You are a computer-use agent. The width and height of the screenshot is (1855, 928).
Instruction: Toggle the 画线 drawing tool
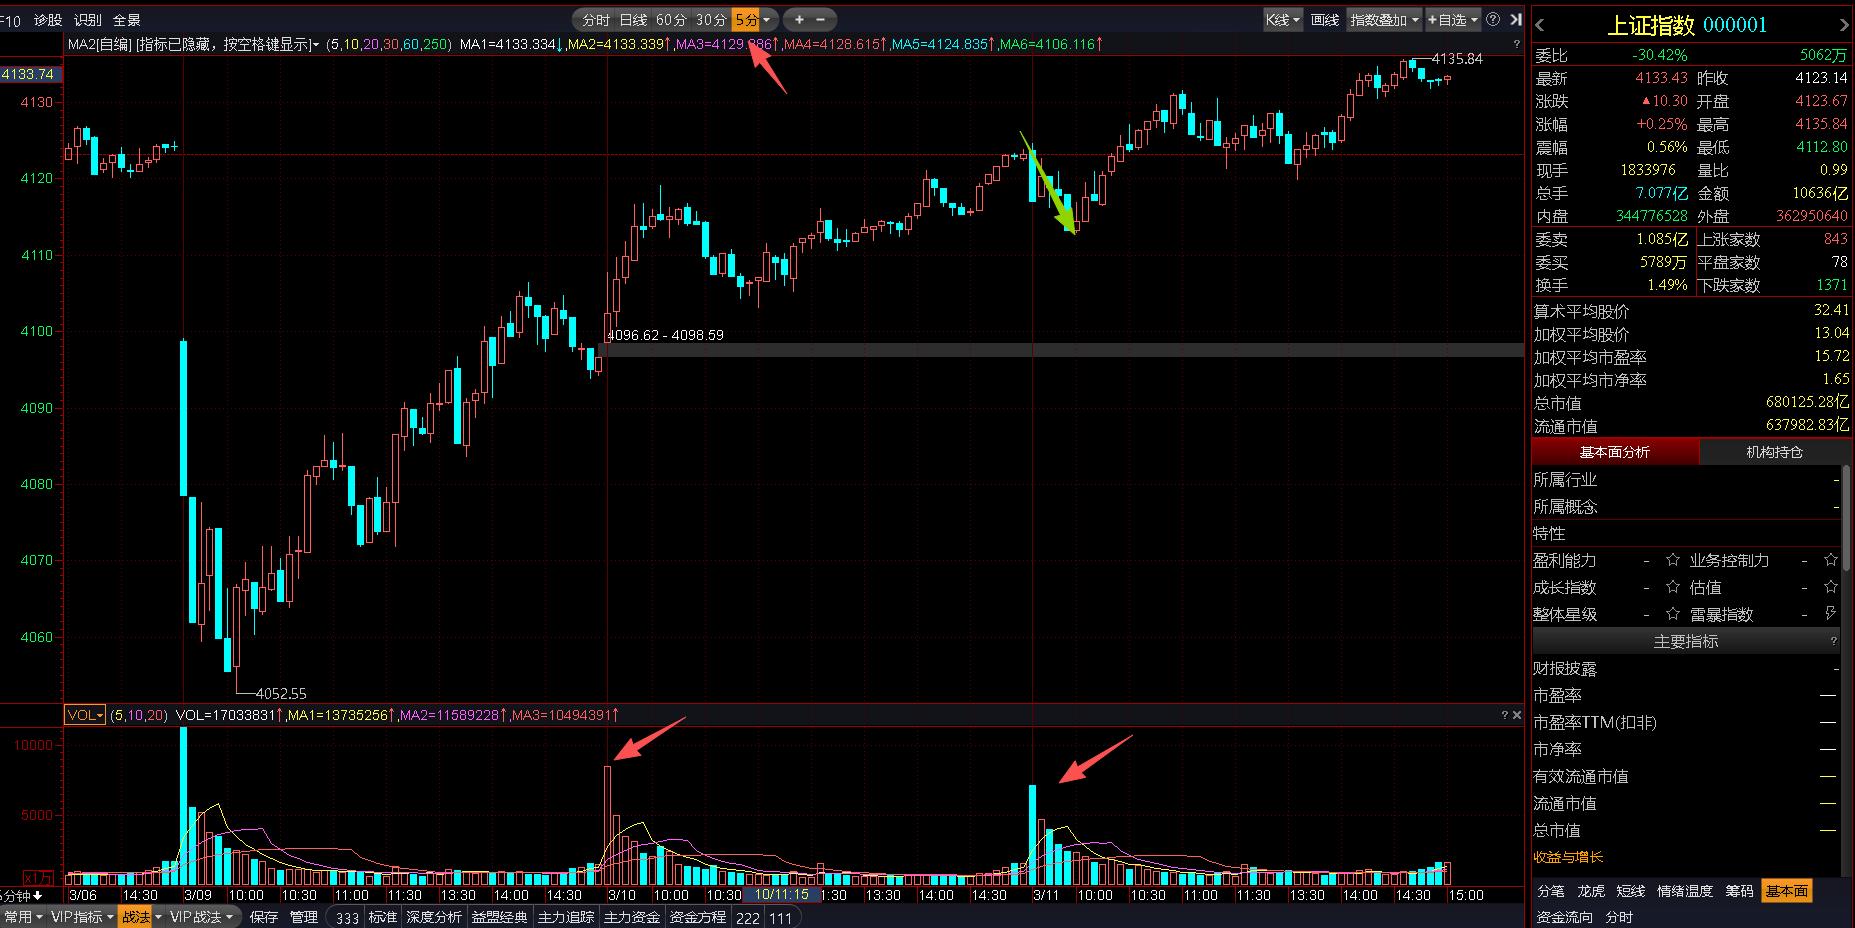(x=1324, y=20)
